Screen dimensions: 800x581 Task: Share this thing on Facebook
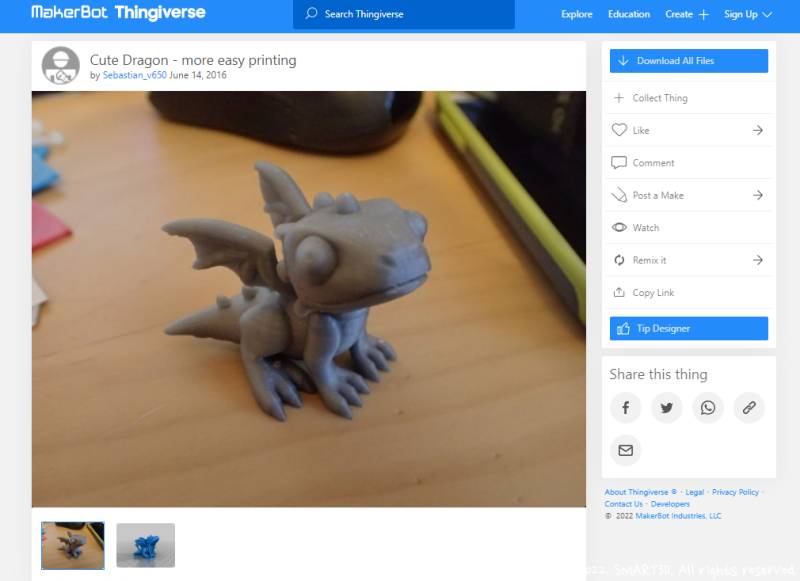[x=626, y=408]
